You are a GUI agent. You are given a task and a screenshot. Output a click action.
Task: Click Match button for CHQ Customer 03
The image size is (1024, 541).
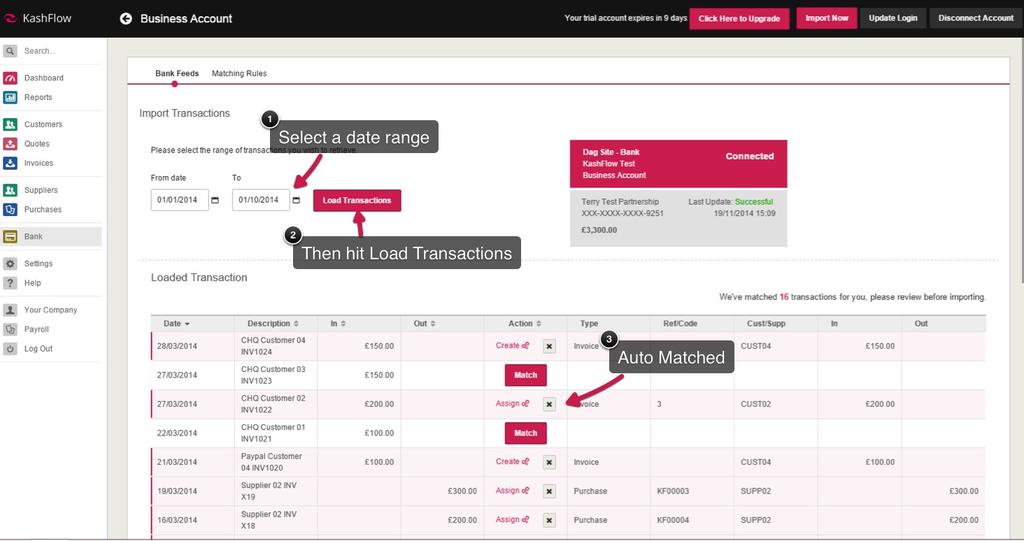click(525, 375)
